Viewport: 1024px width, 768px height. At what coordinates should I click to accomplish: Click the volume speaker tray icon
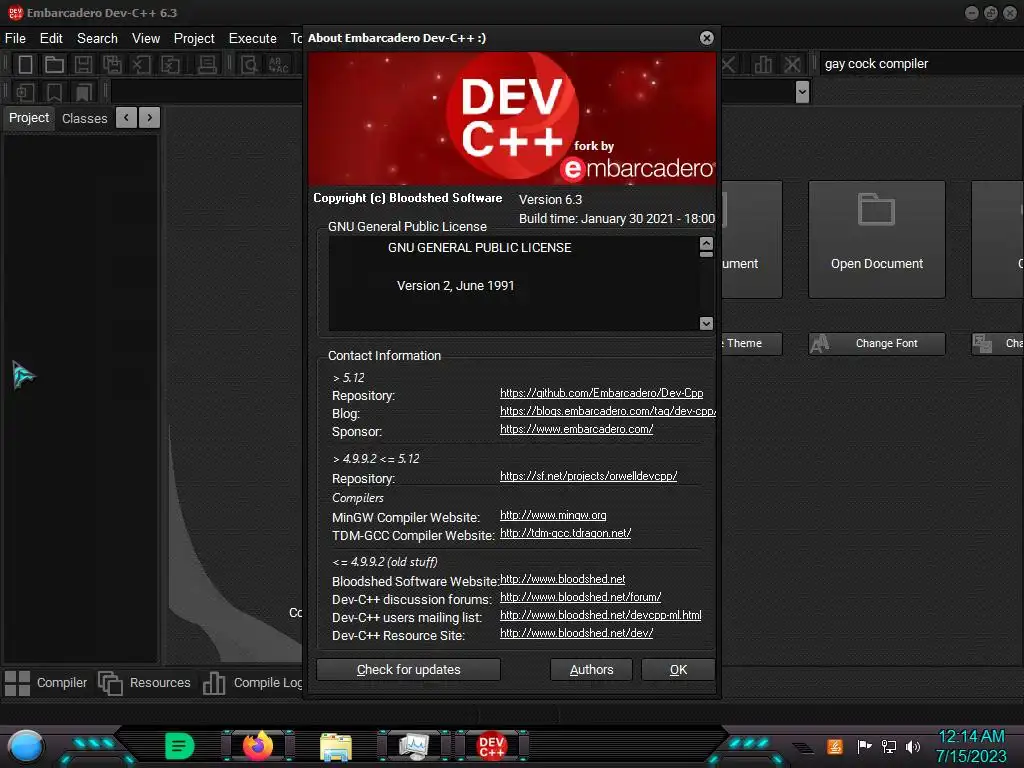[x=913, y=746]
